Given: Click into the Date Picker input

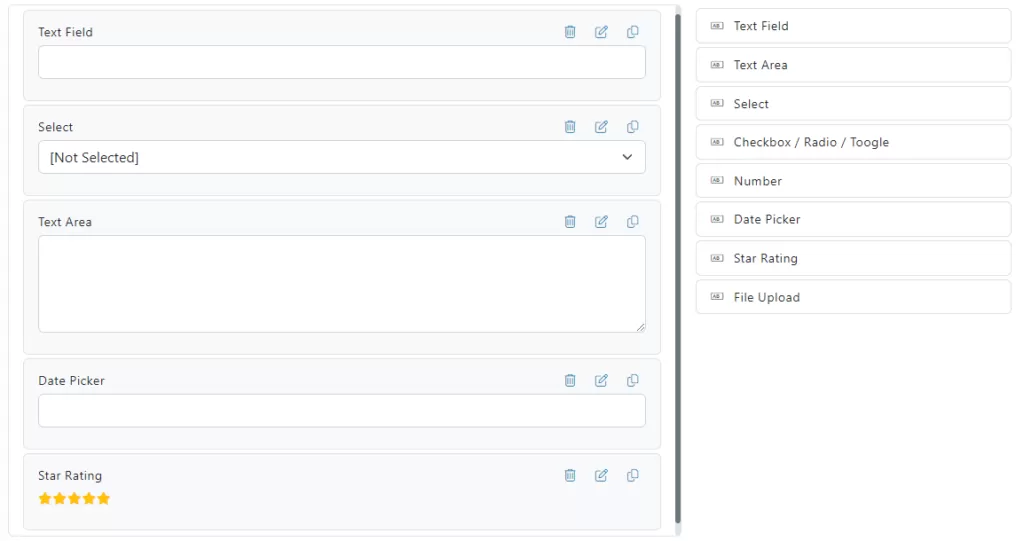Looking at the screenshot, I should 342,411.
